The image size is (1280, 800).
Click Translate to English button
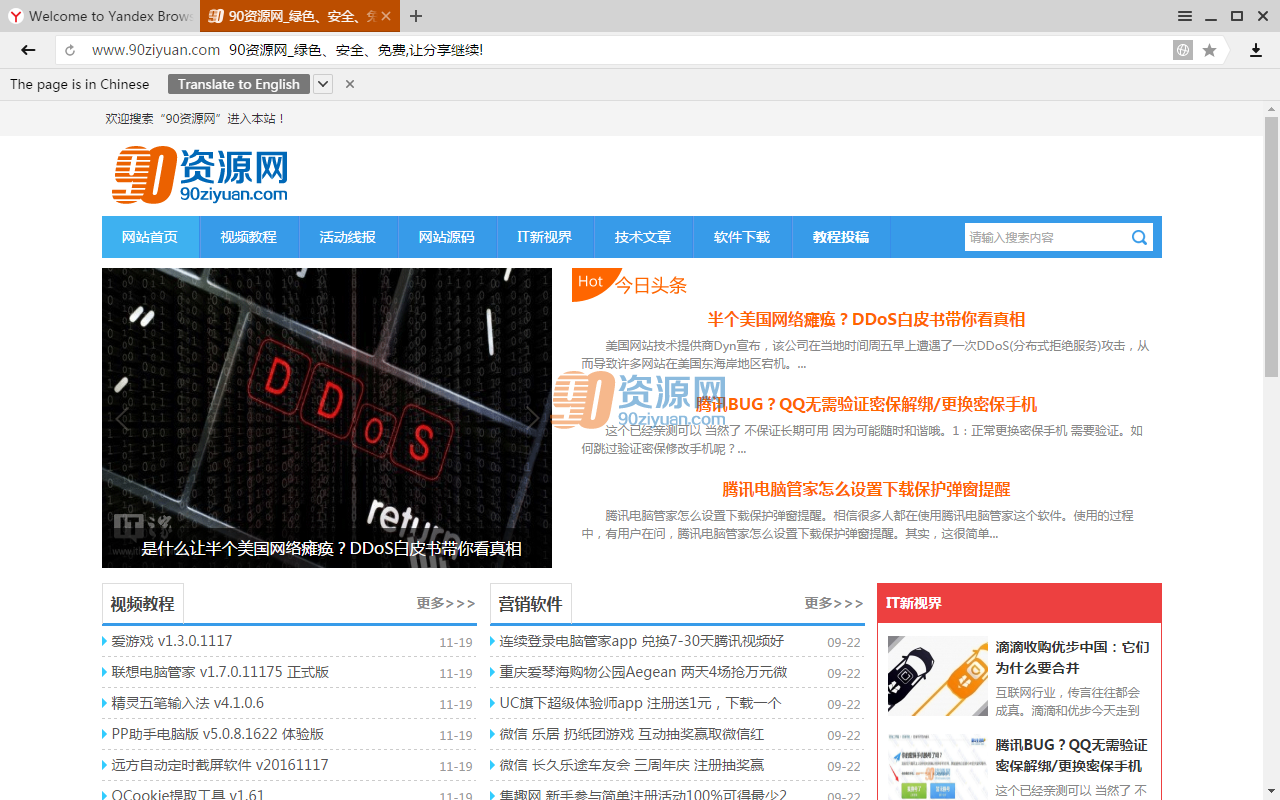pos(239,84)
